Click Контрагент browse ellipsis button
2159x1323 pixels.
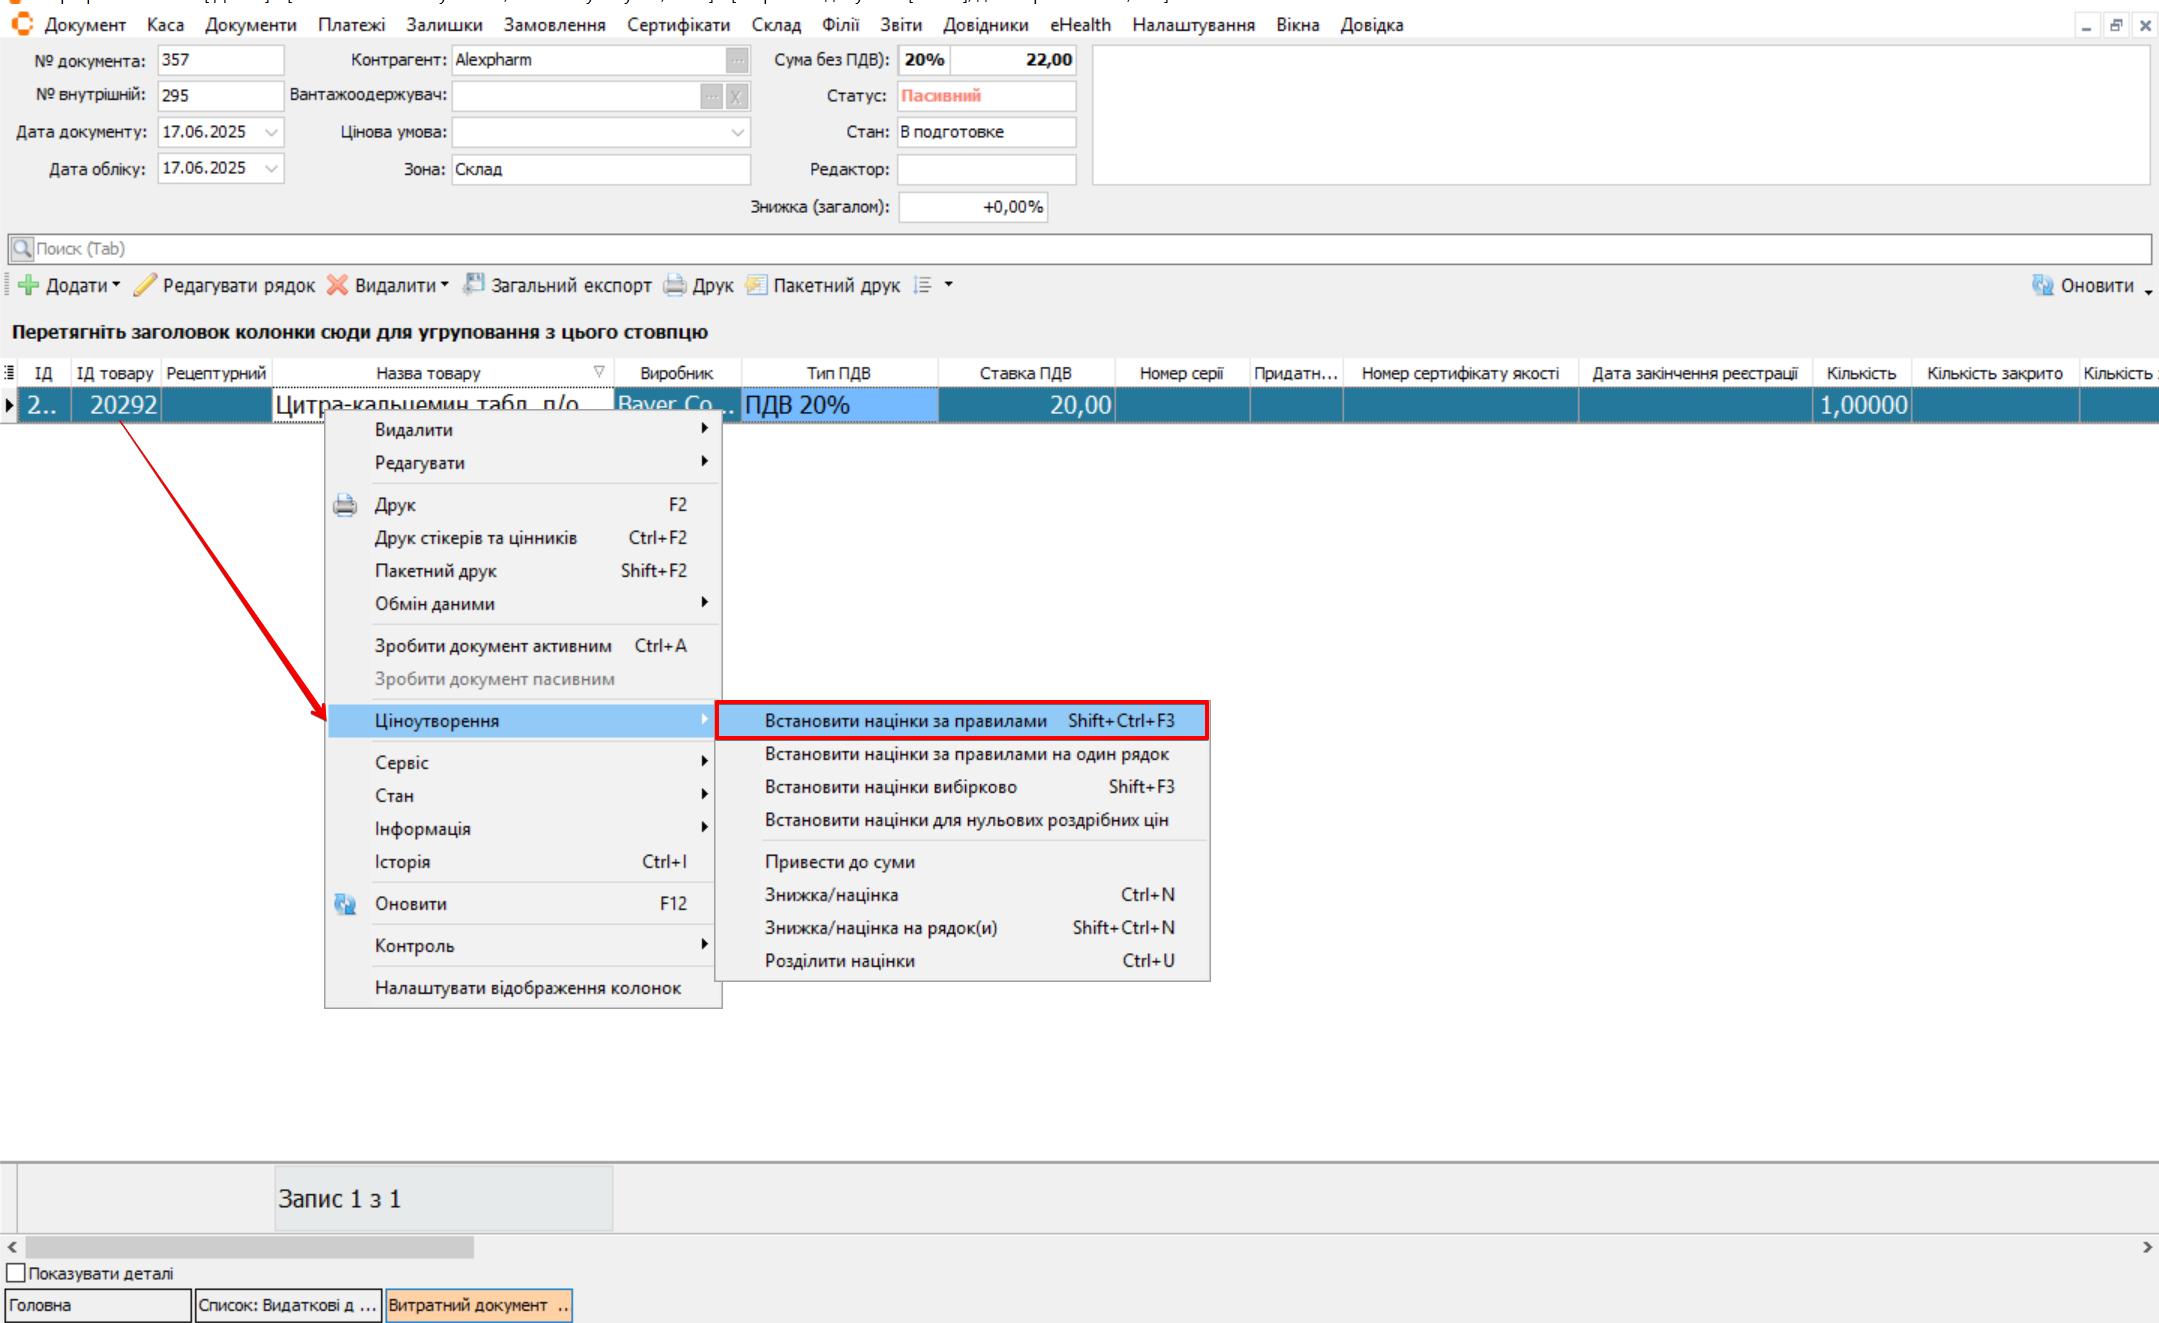coord(736,60)
